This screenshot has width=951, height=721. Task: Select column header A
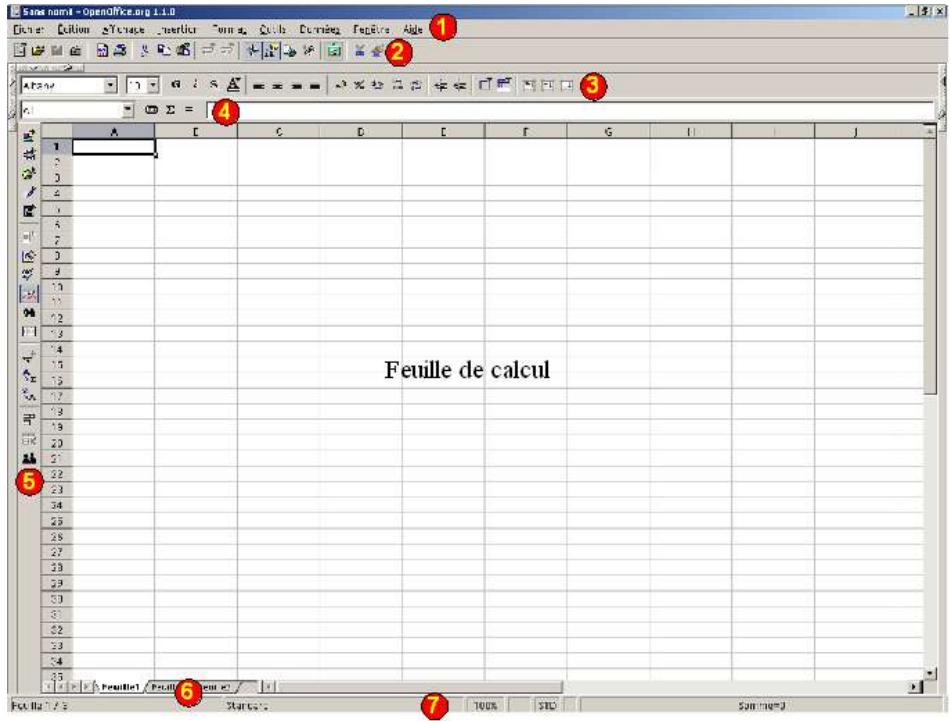[113, 131]
